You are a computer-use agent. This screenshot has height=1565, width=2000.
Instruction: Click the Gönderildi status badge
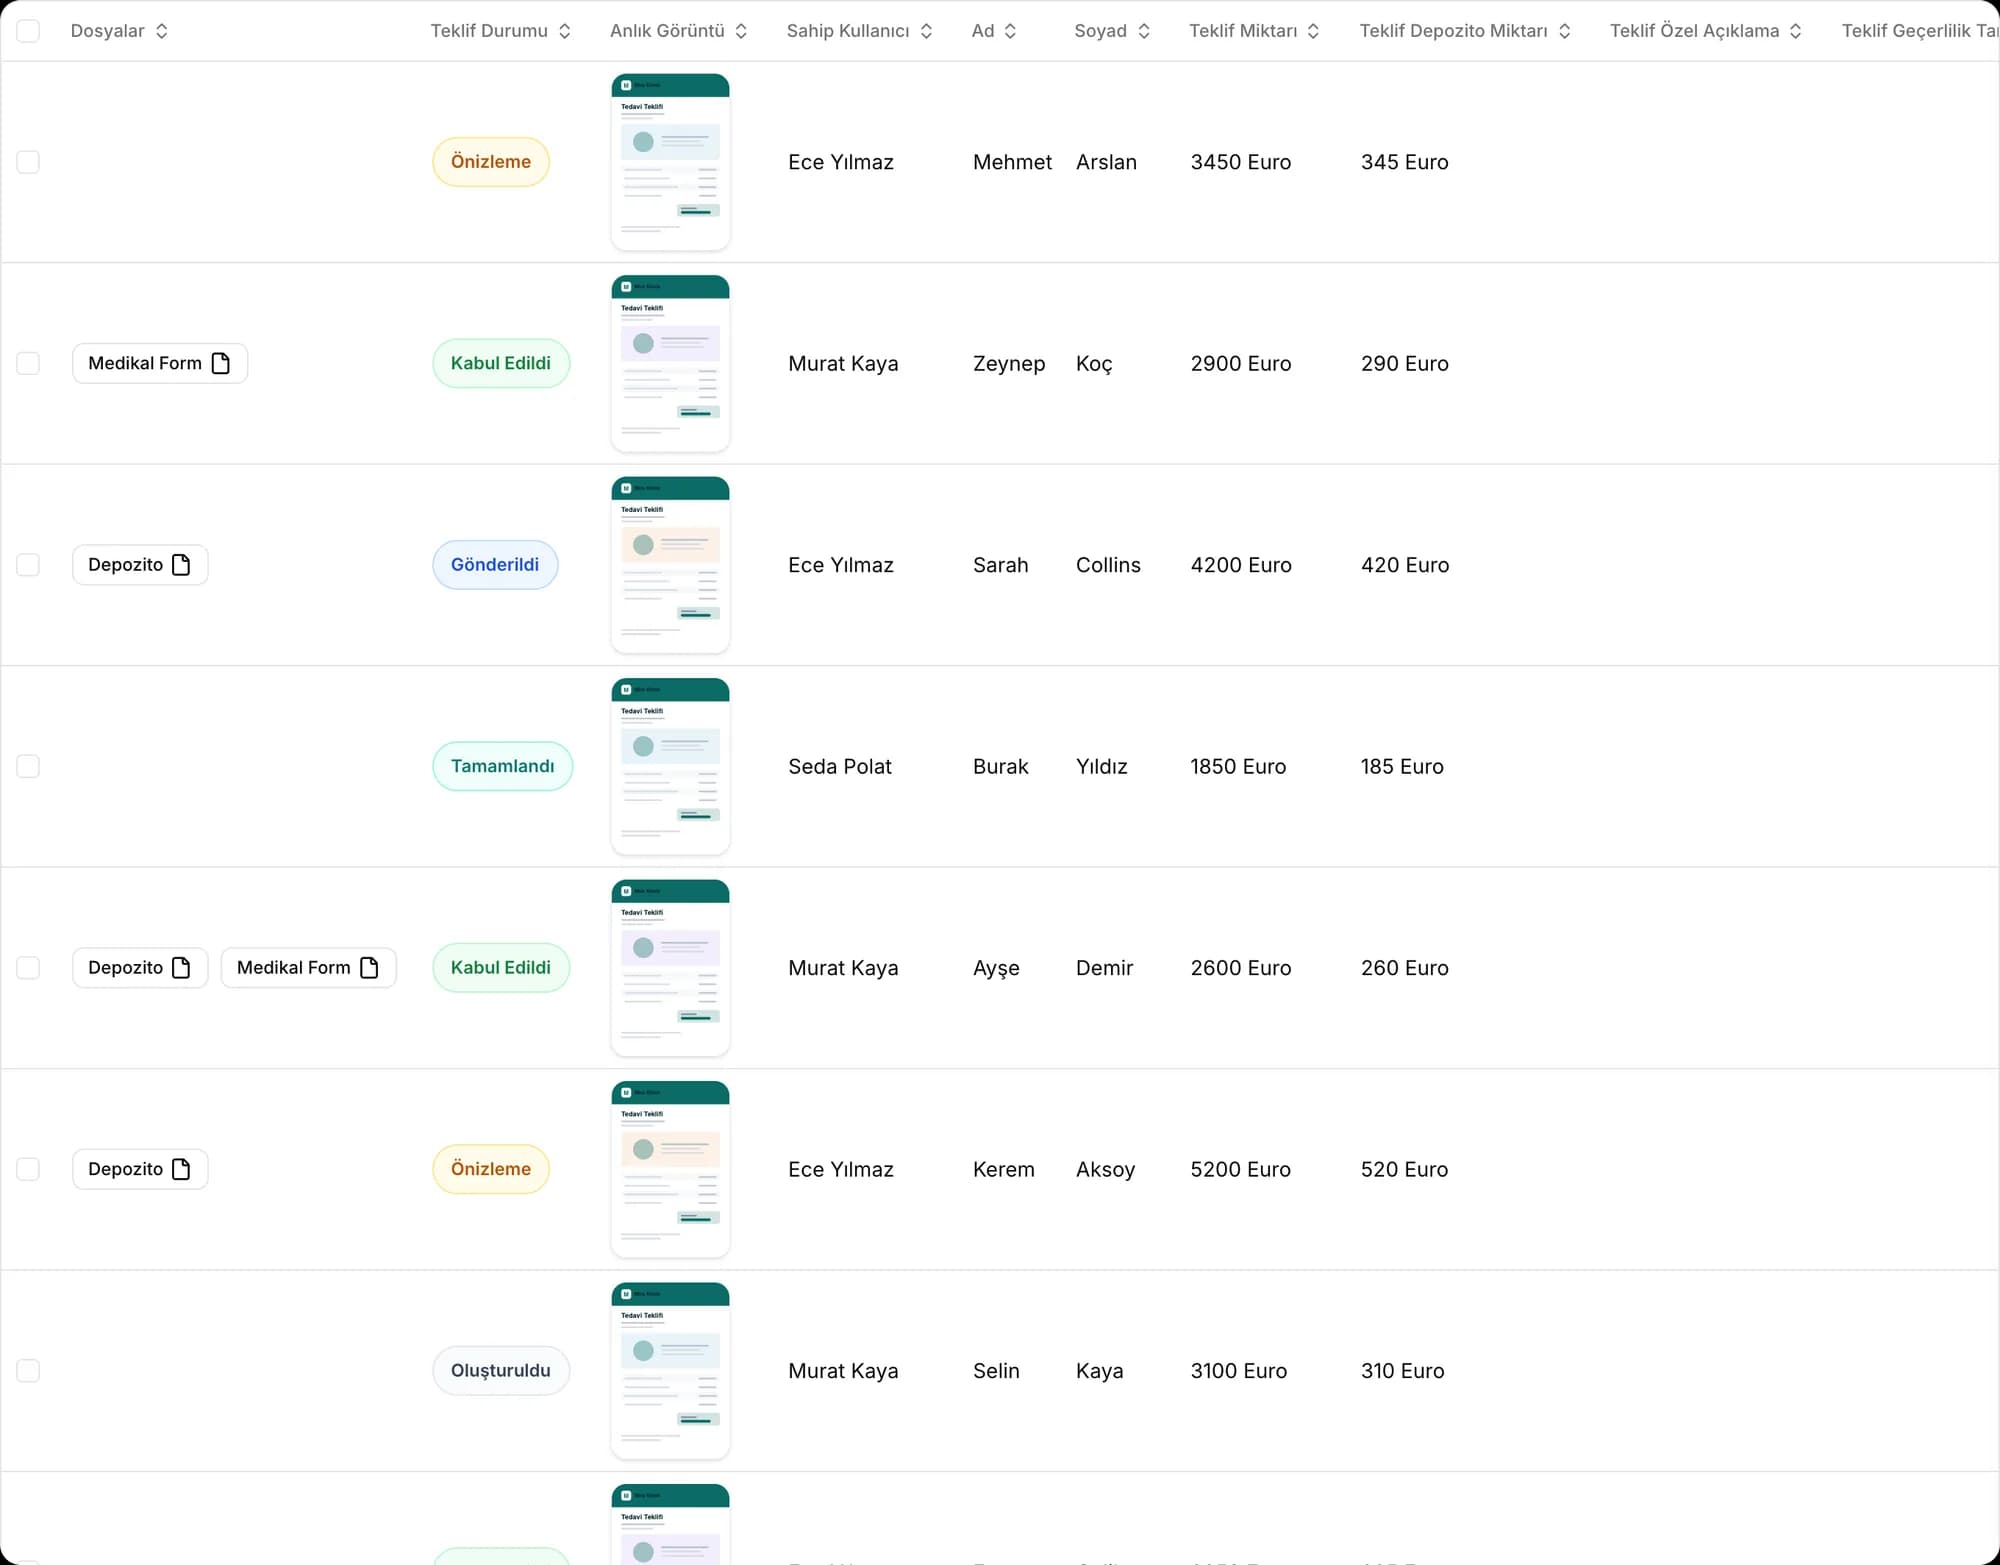click(495, 565)
